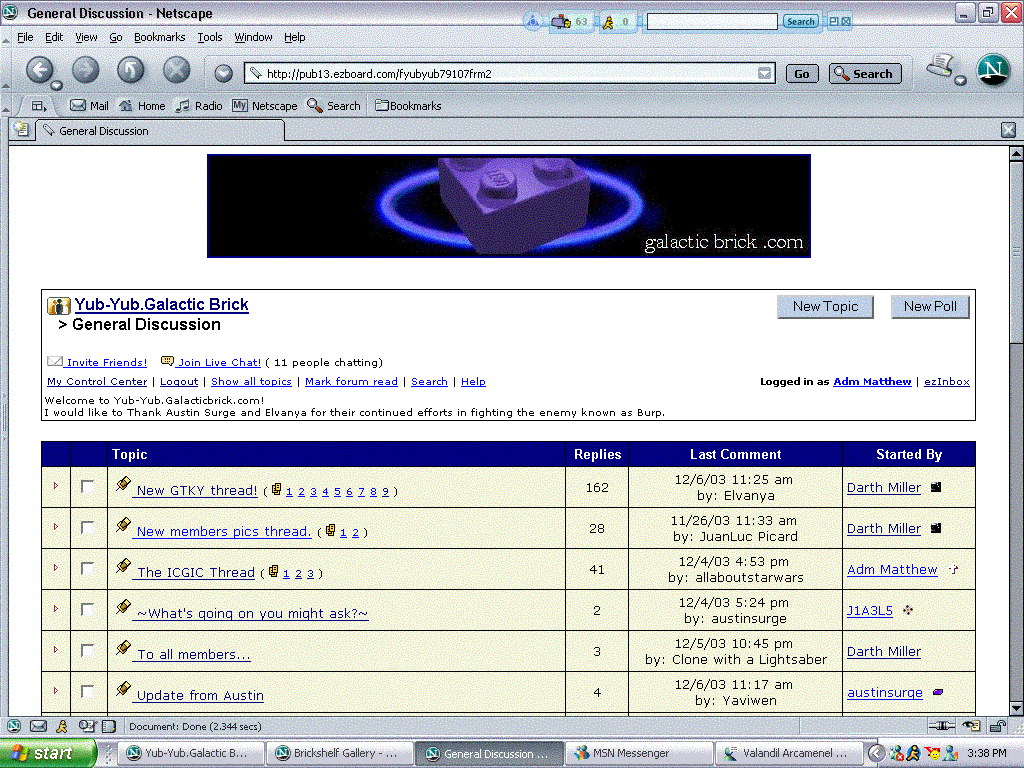Click the top search input field
The height and width of the screenshot is (768, 1024).
[x=712, y=22]
